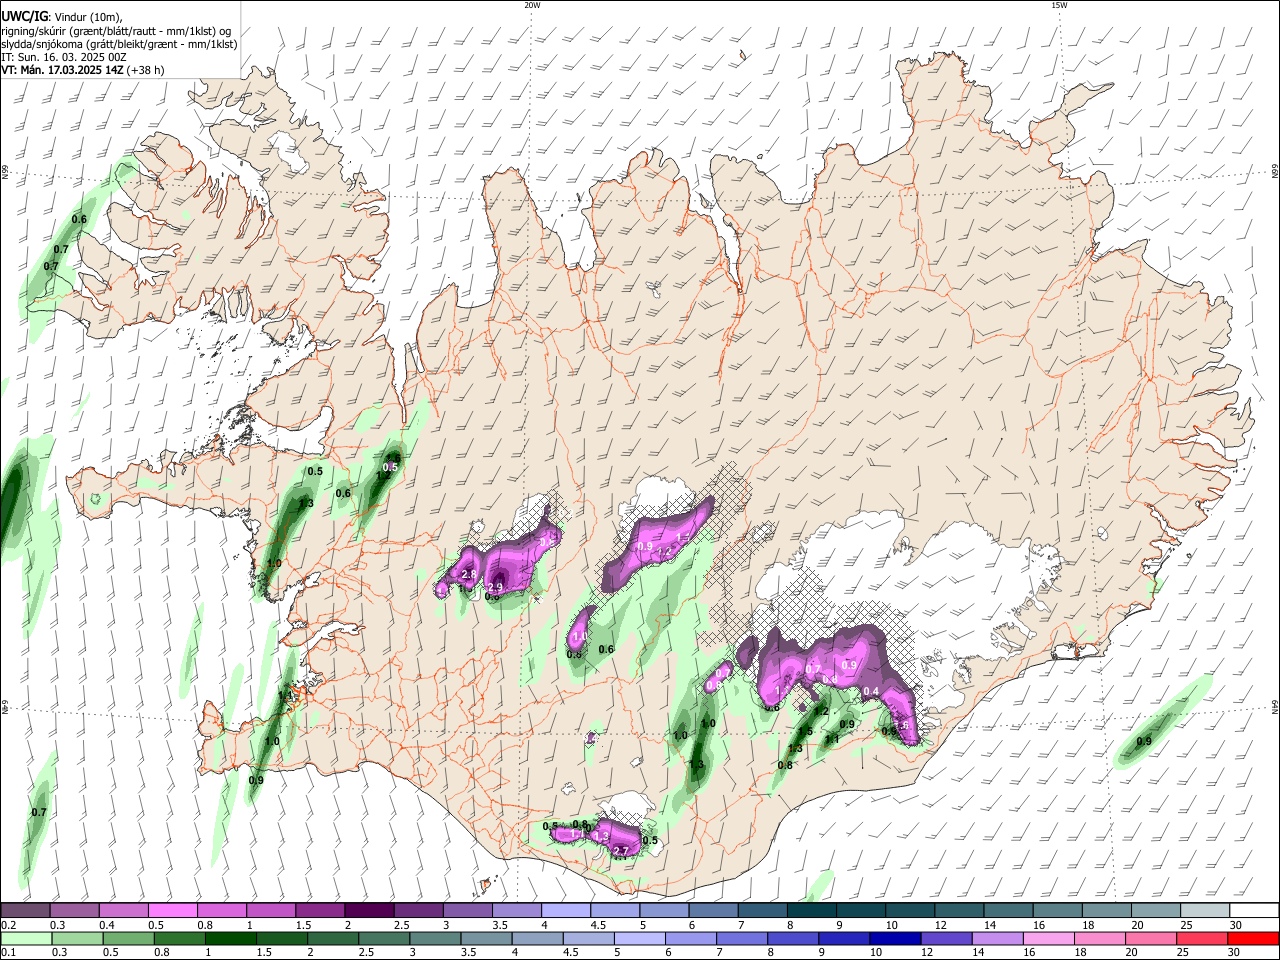
Task: Click the '2.9' snowfall value on the map
Action: coord(495,587)
